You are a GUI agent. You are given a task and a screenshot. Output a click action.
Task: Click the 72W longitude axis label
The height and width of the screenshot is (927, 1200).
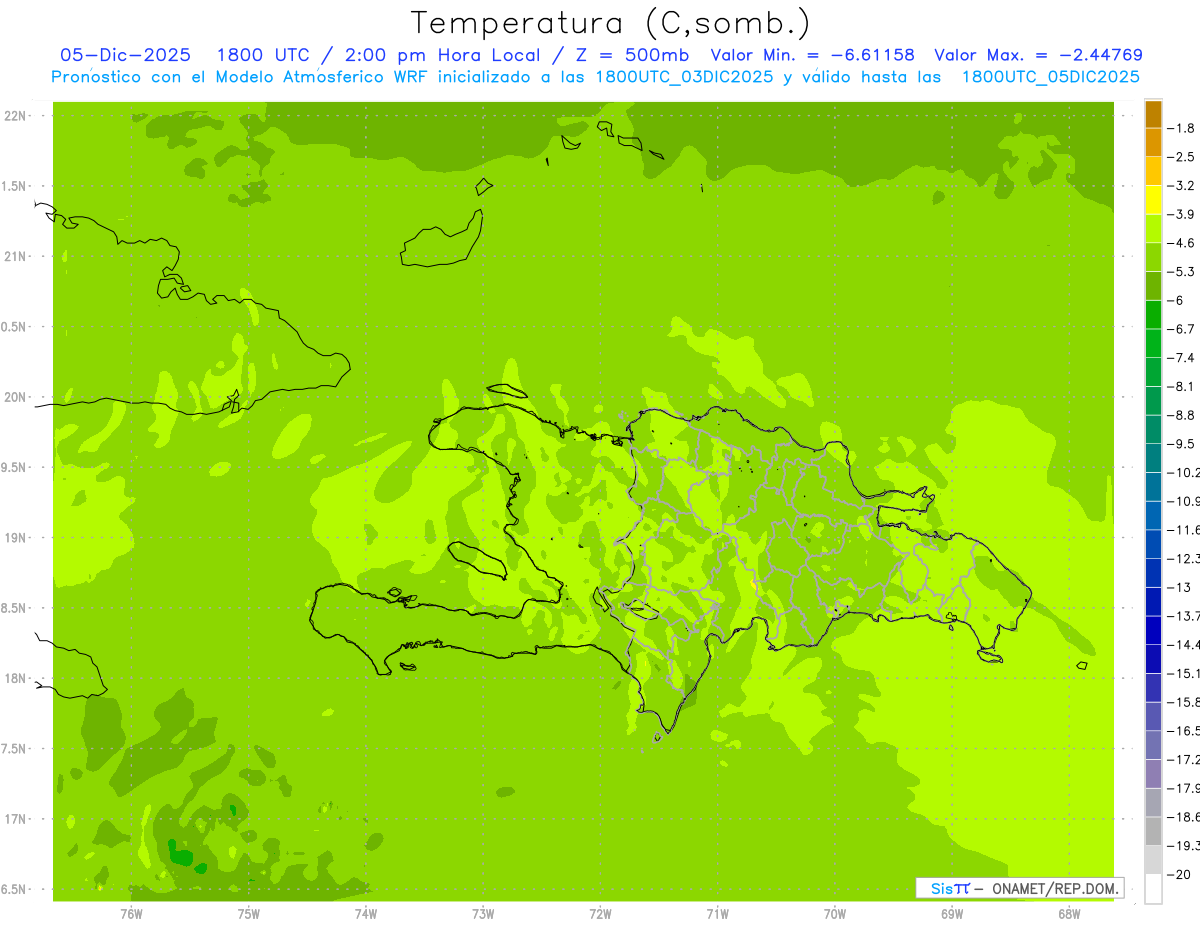(x=600, y=913)
